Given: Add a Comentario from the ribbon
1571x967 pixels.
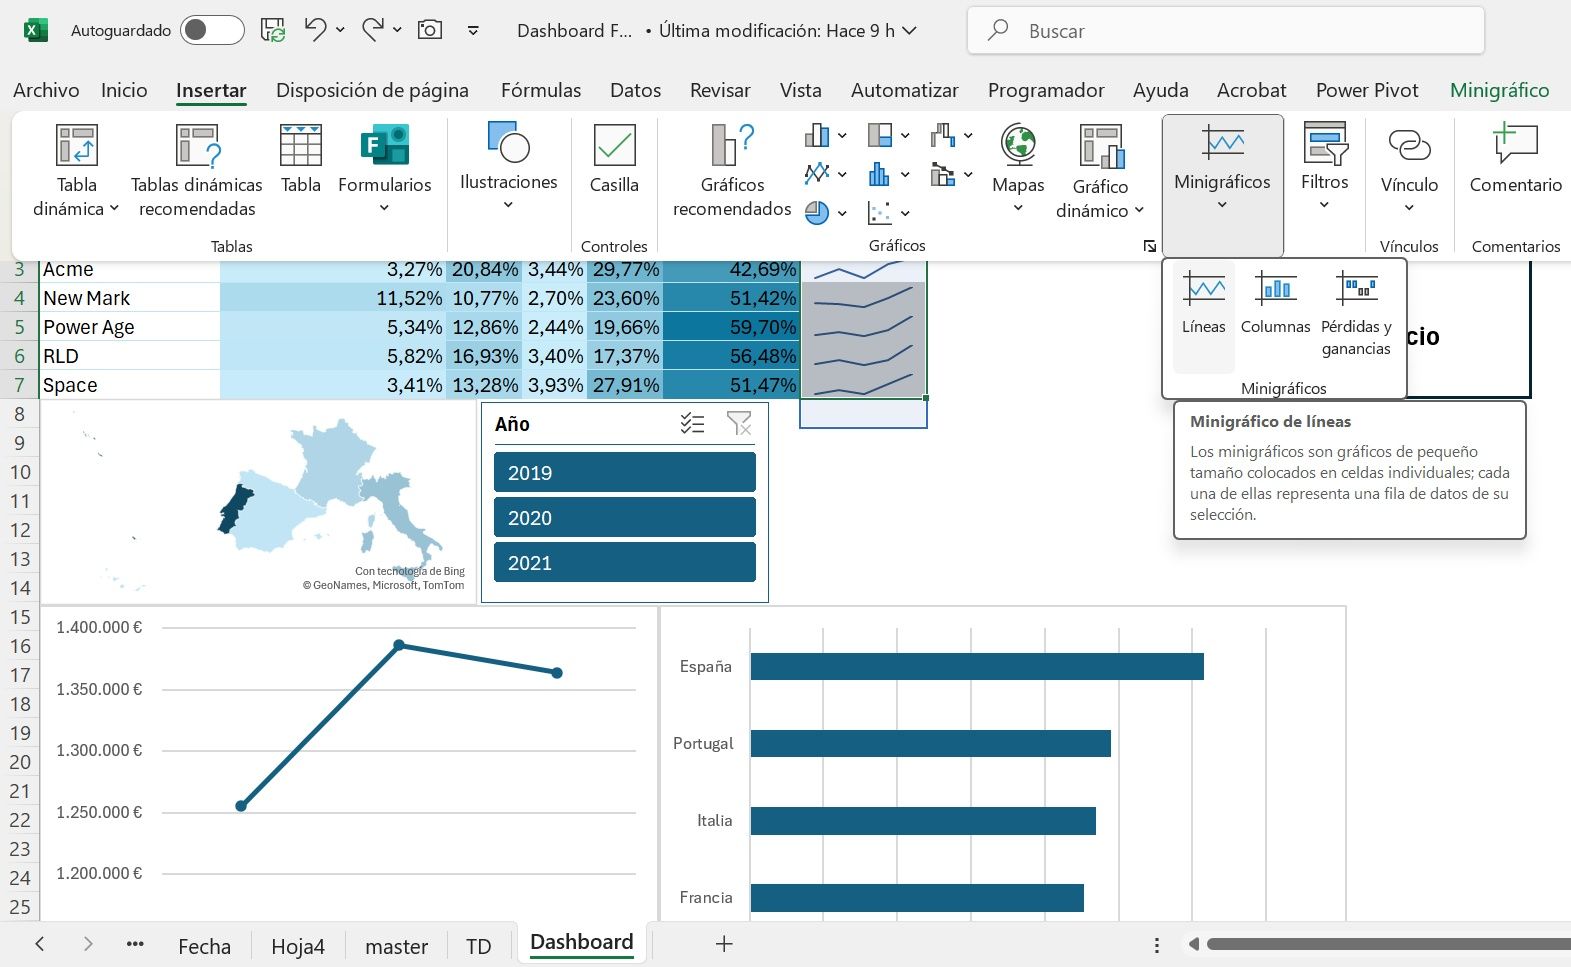Looking at the screenshot, I should pyautogui.click(x=1515, y=160).
